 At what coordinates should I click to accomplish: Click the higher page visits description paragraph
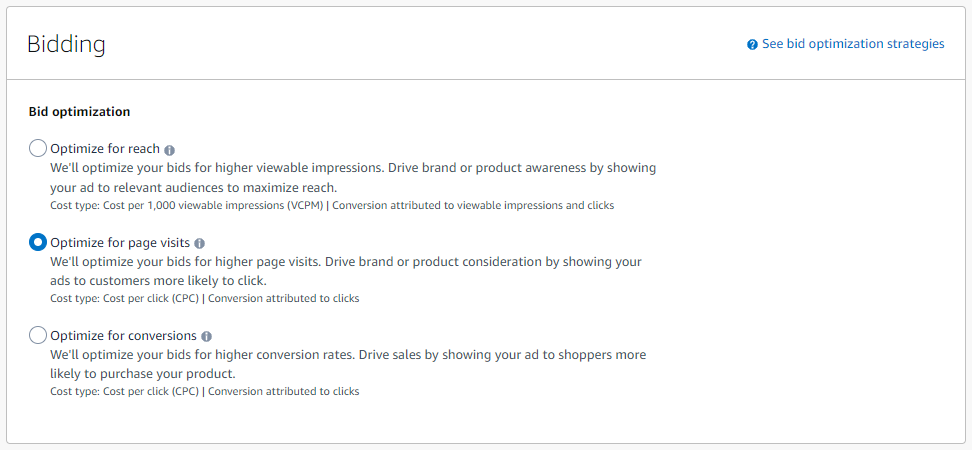(x=345, y=271)
